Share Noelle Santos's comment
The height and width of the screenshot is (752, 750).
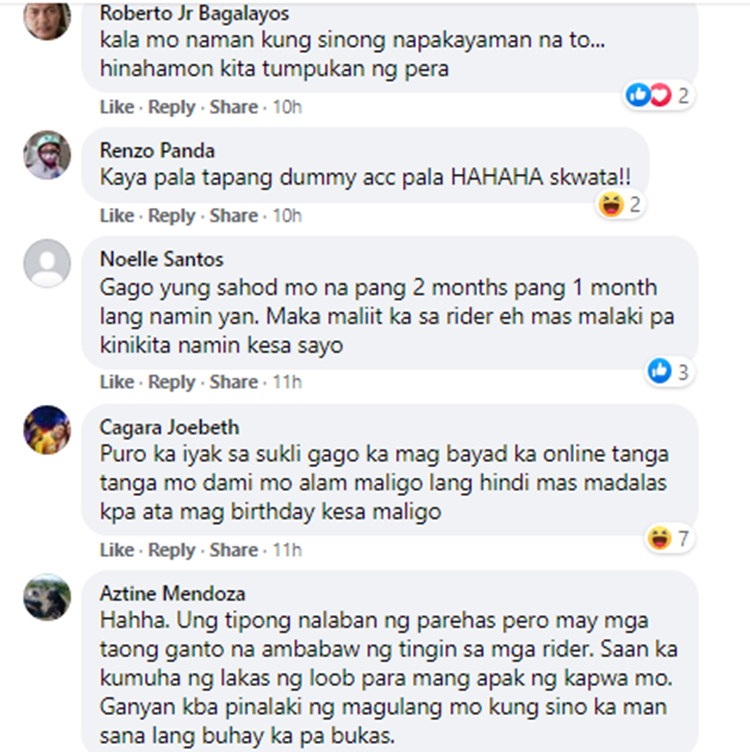[x=234, y=382]
